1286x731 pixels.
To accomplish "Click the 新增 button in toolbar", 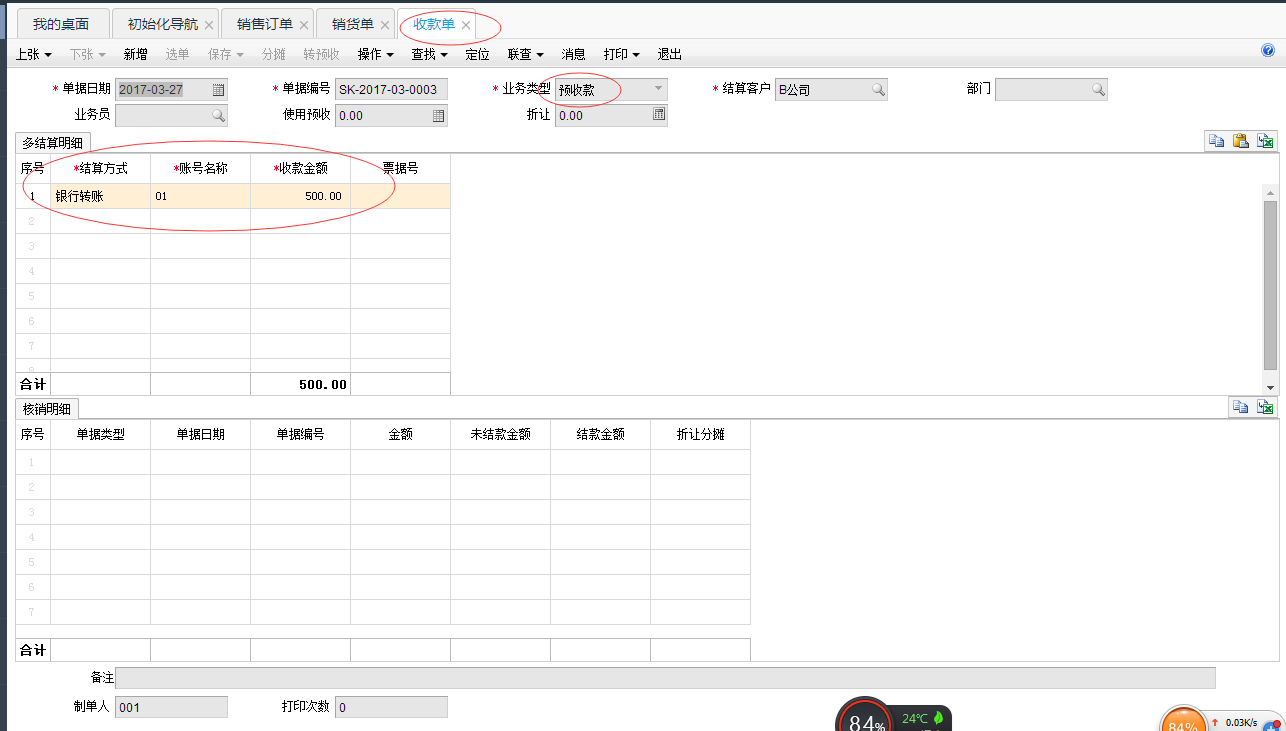I will [135, 54].
